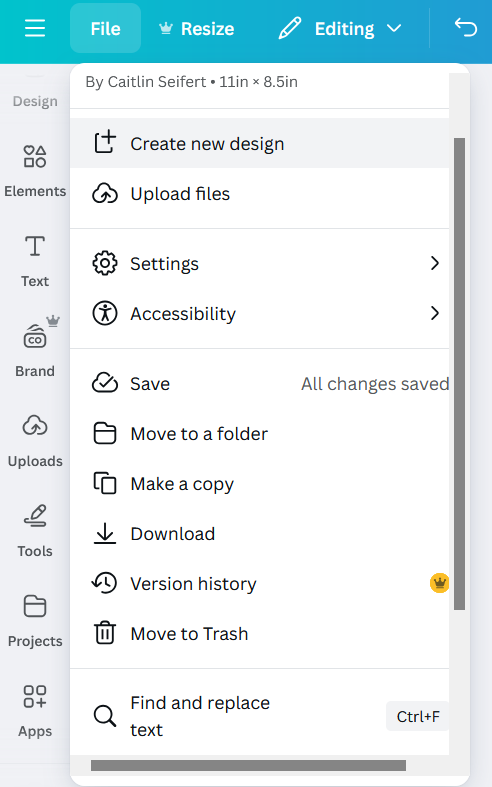
Task: Open the Text sidebar panel icon
Action: pos(35,246)
